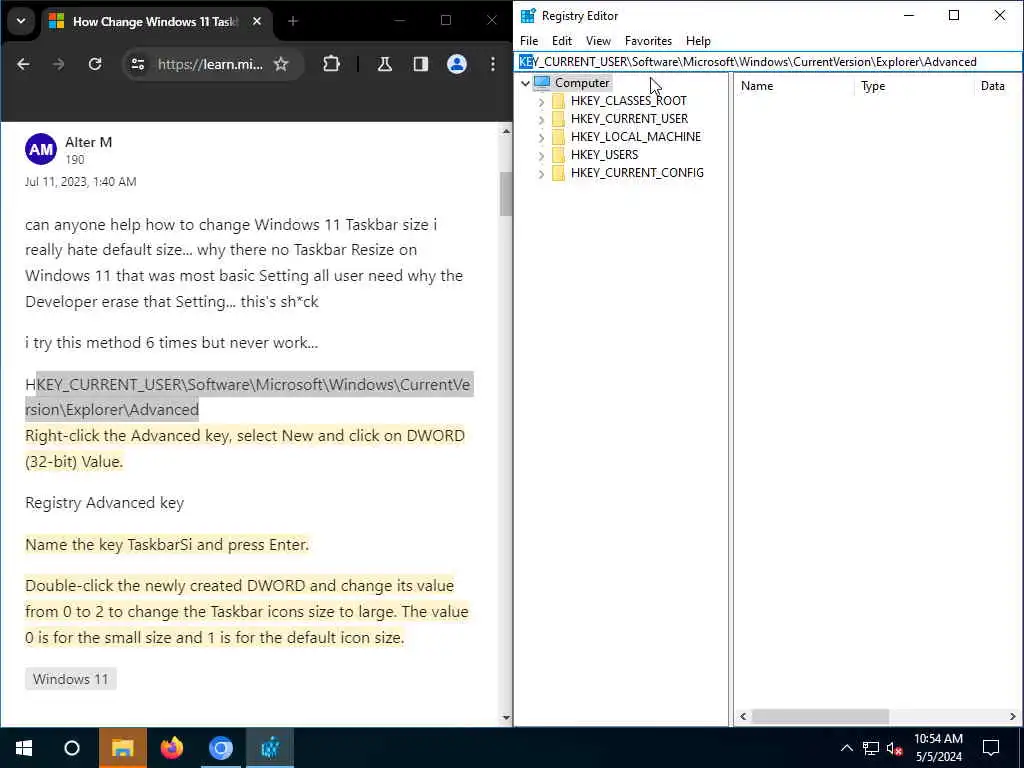Close the How Change Windows 11 Taskbar tab

pyautogui.click(x=257, y=21)
